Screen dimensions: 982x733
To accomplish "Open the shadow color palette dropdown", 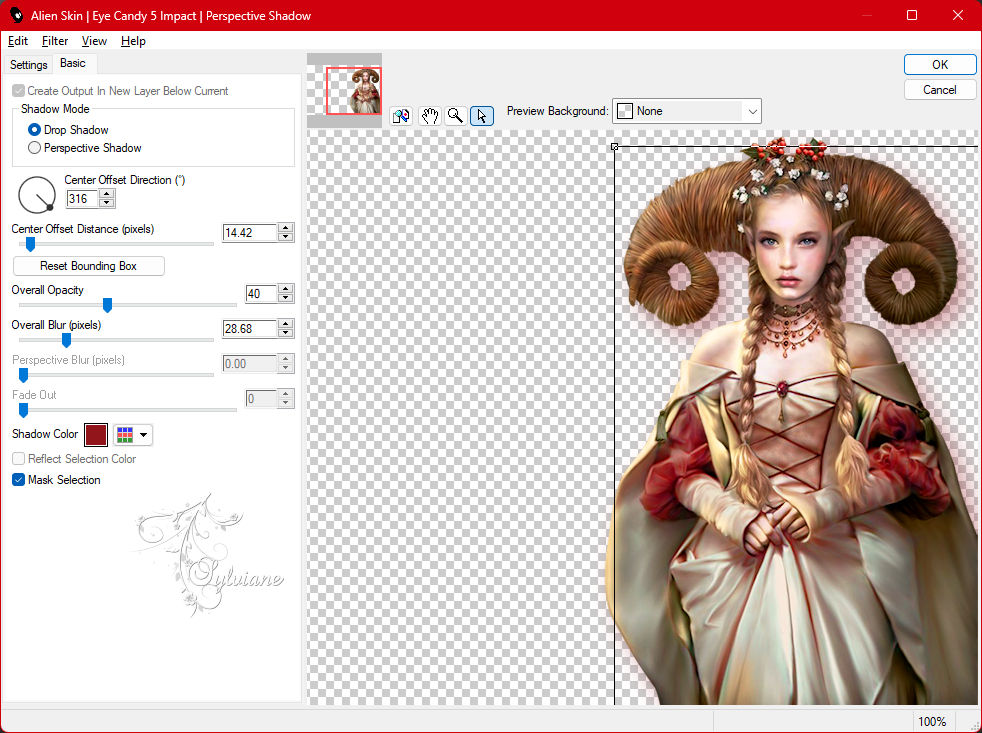I will (x=133, y=435).
